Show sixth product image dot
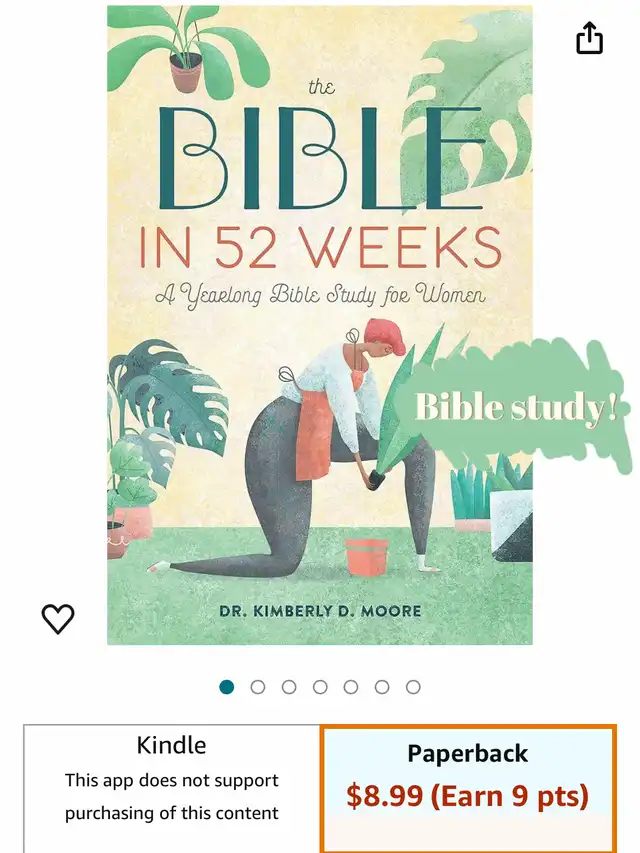Screen dimensions: 640x853 pos(382,687)
